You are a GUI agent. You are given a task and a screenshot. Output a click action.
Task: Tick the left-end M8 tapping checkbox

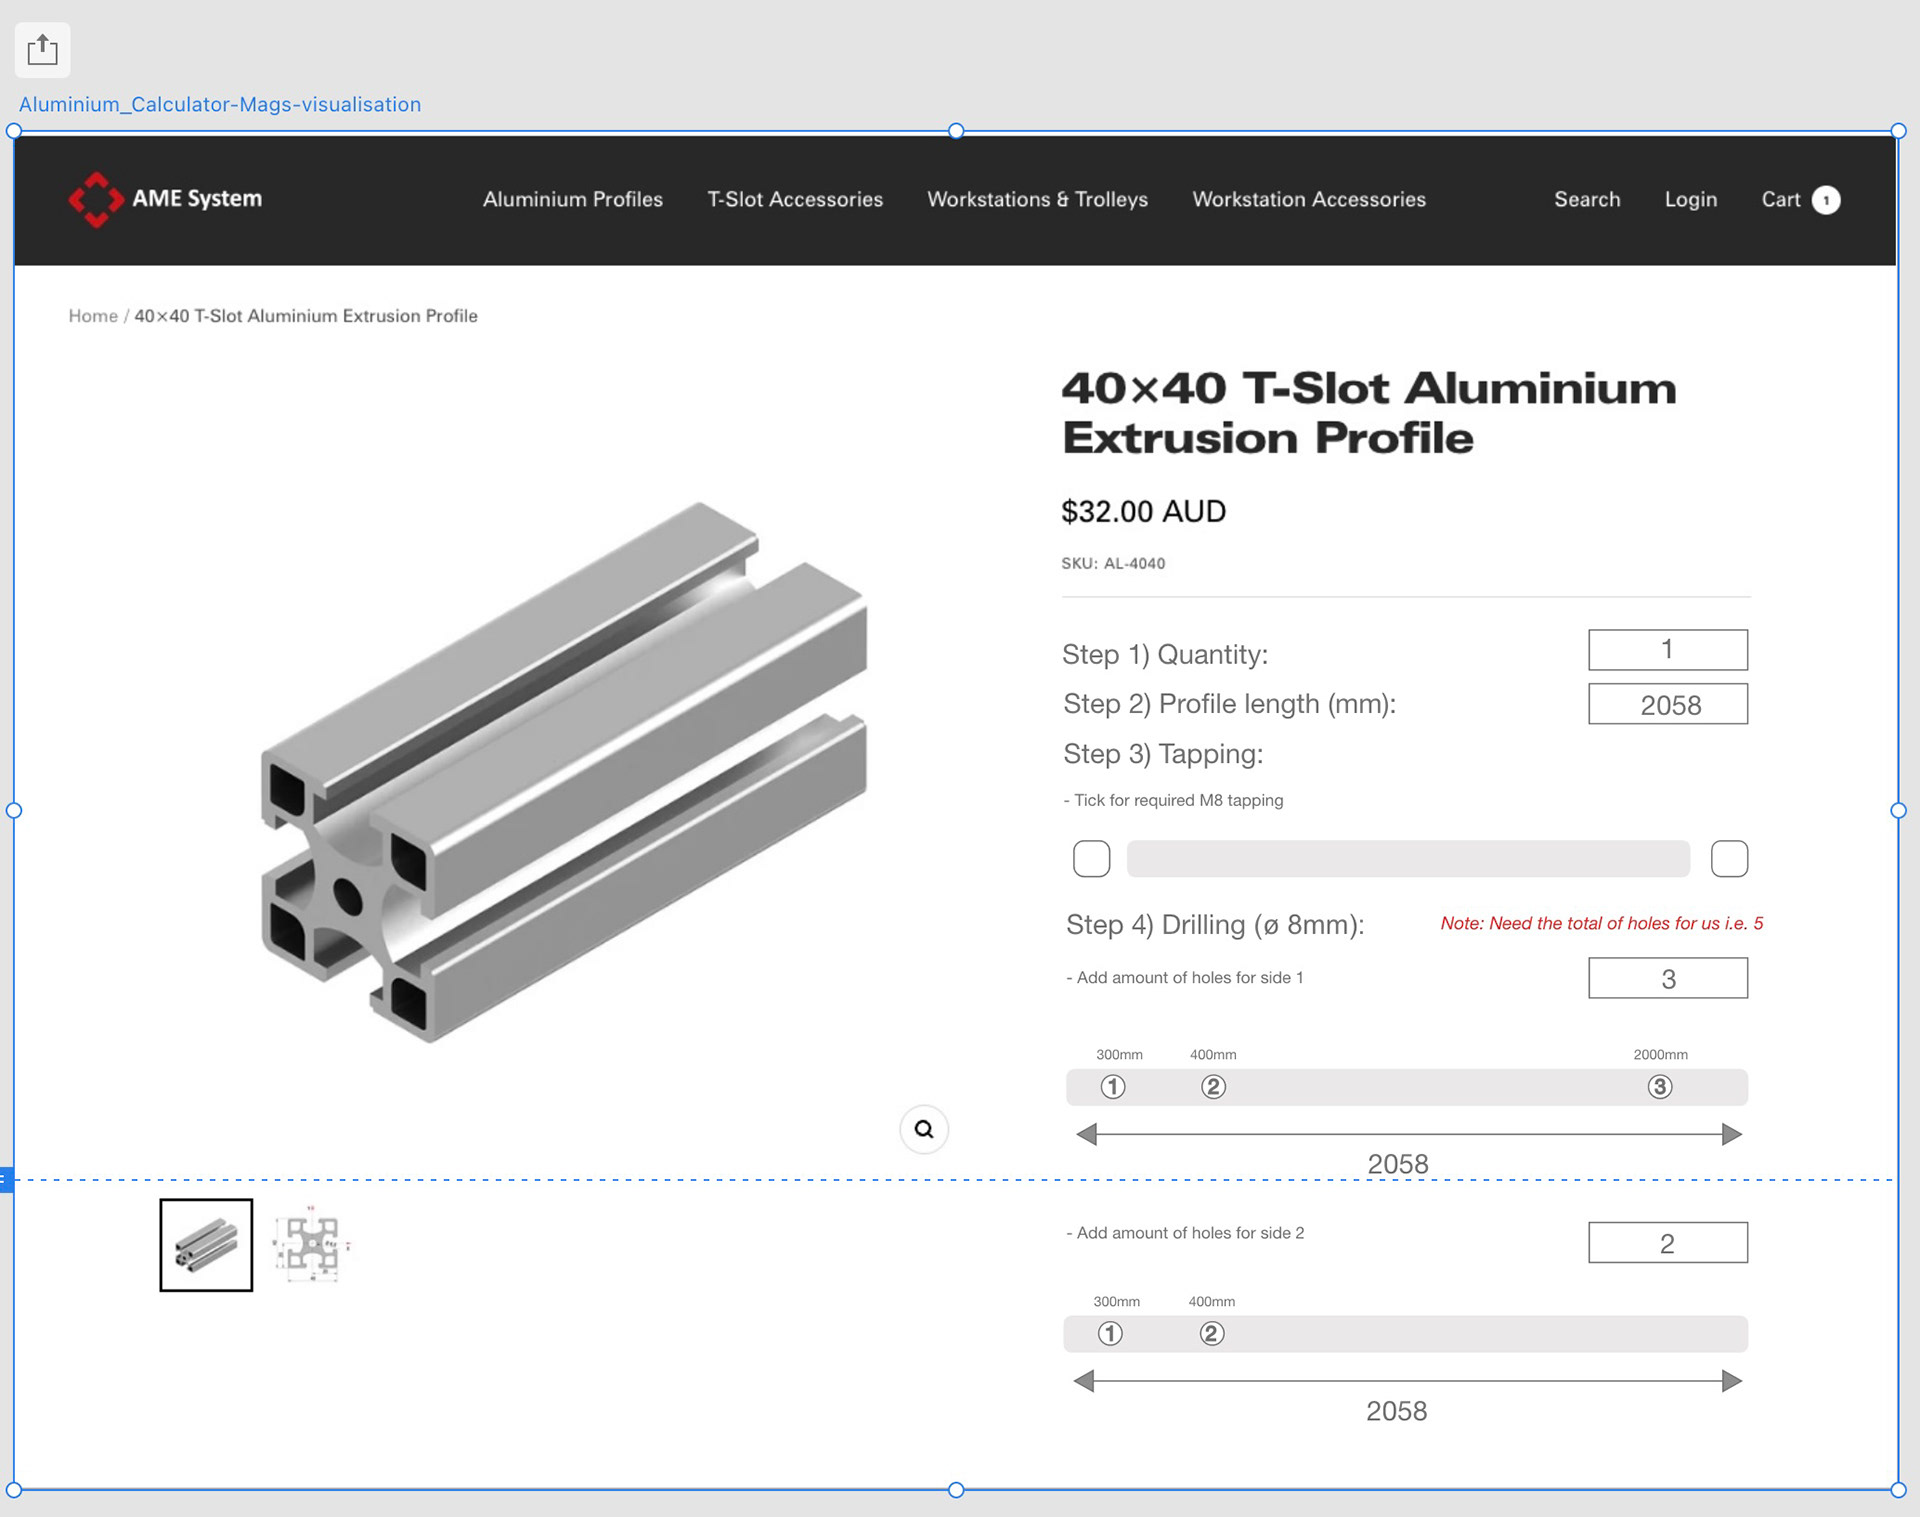(1091, 858)
